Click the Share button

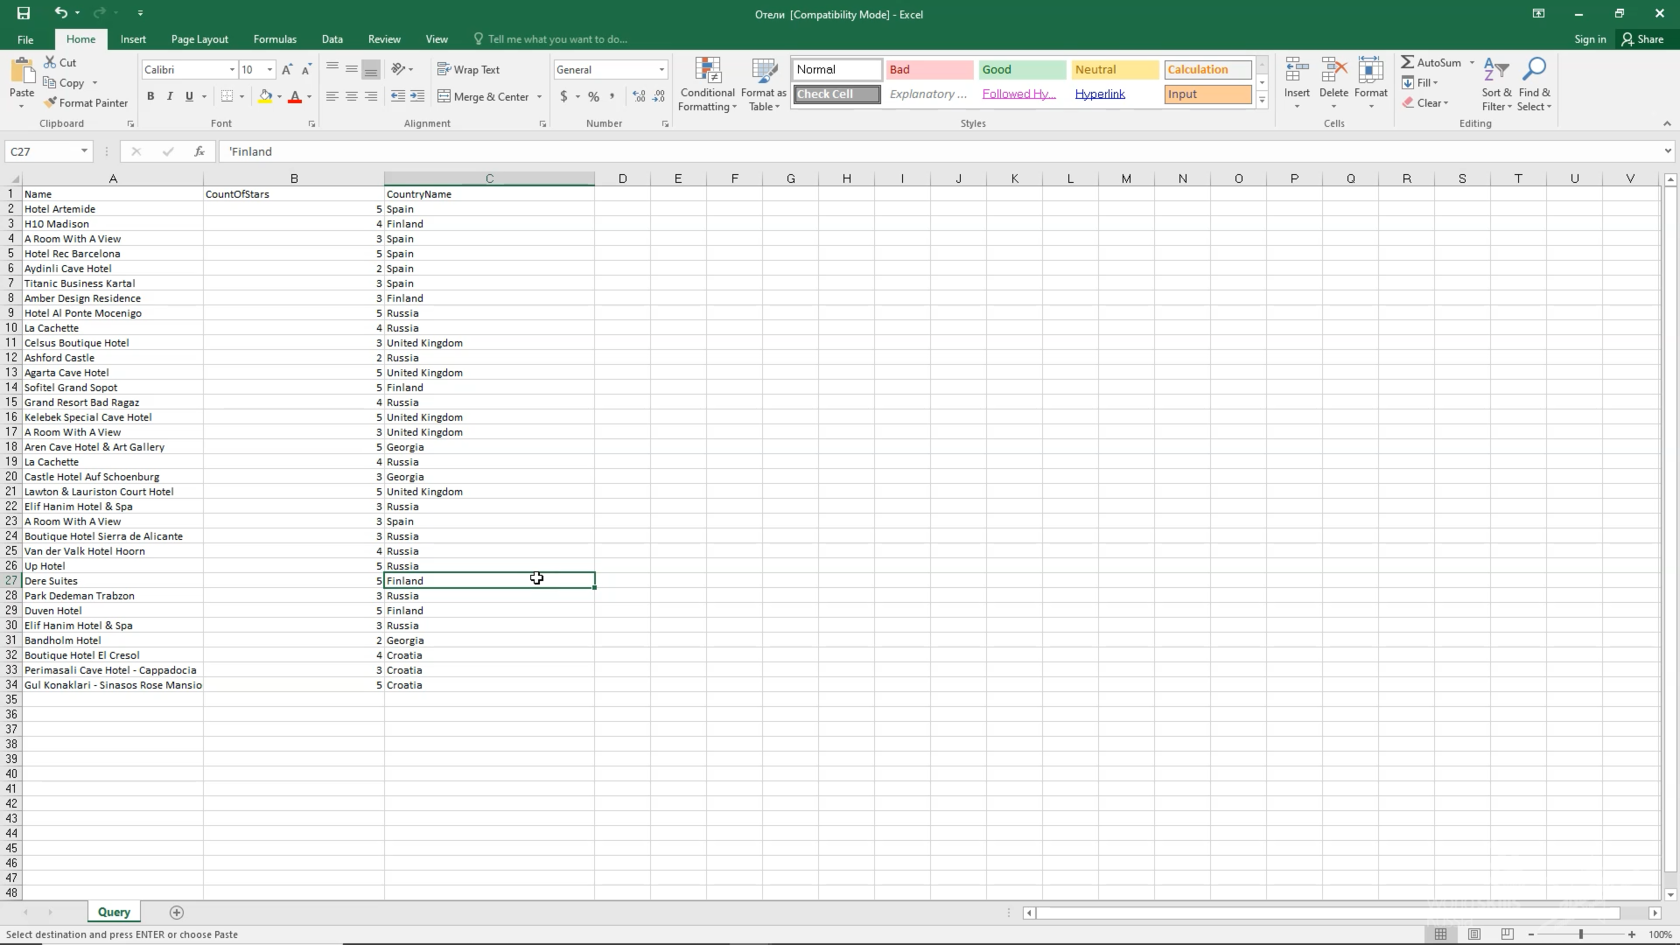click(x=1643, y=39)
